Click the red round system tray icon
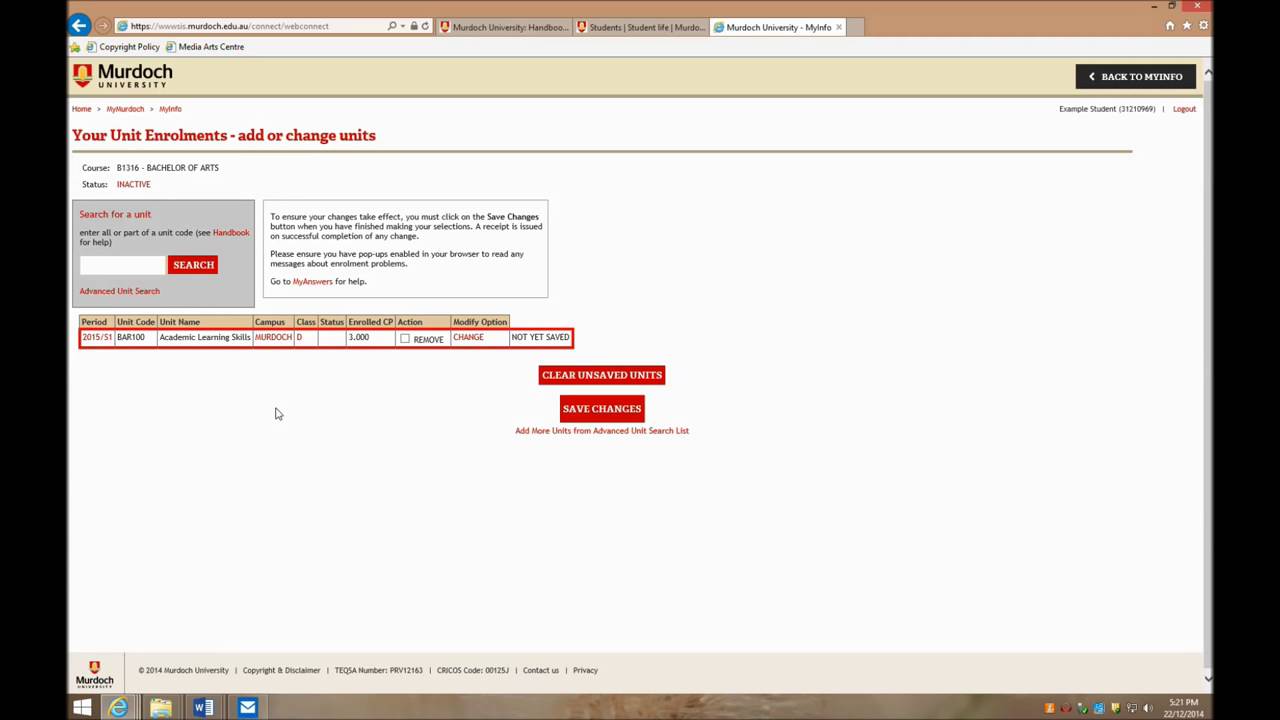The width and height of the screenshot is (1280, 720). click(1065, 708)
